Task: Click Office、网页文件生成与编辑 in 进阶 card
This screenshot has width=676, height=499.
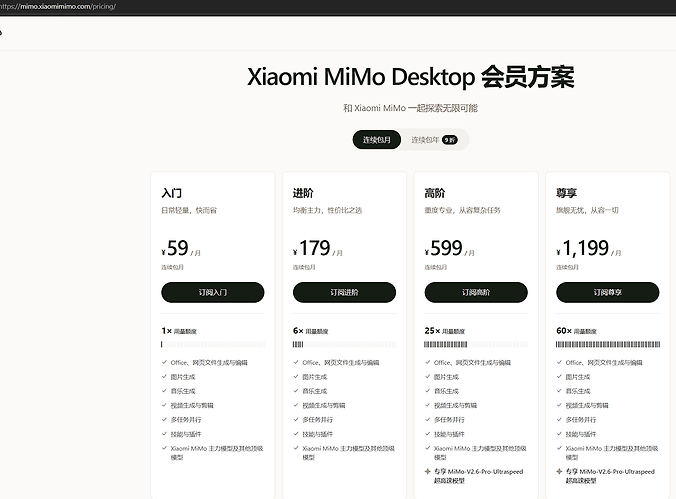Action: tap(341, 363)
